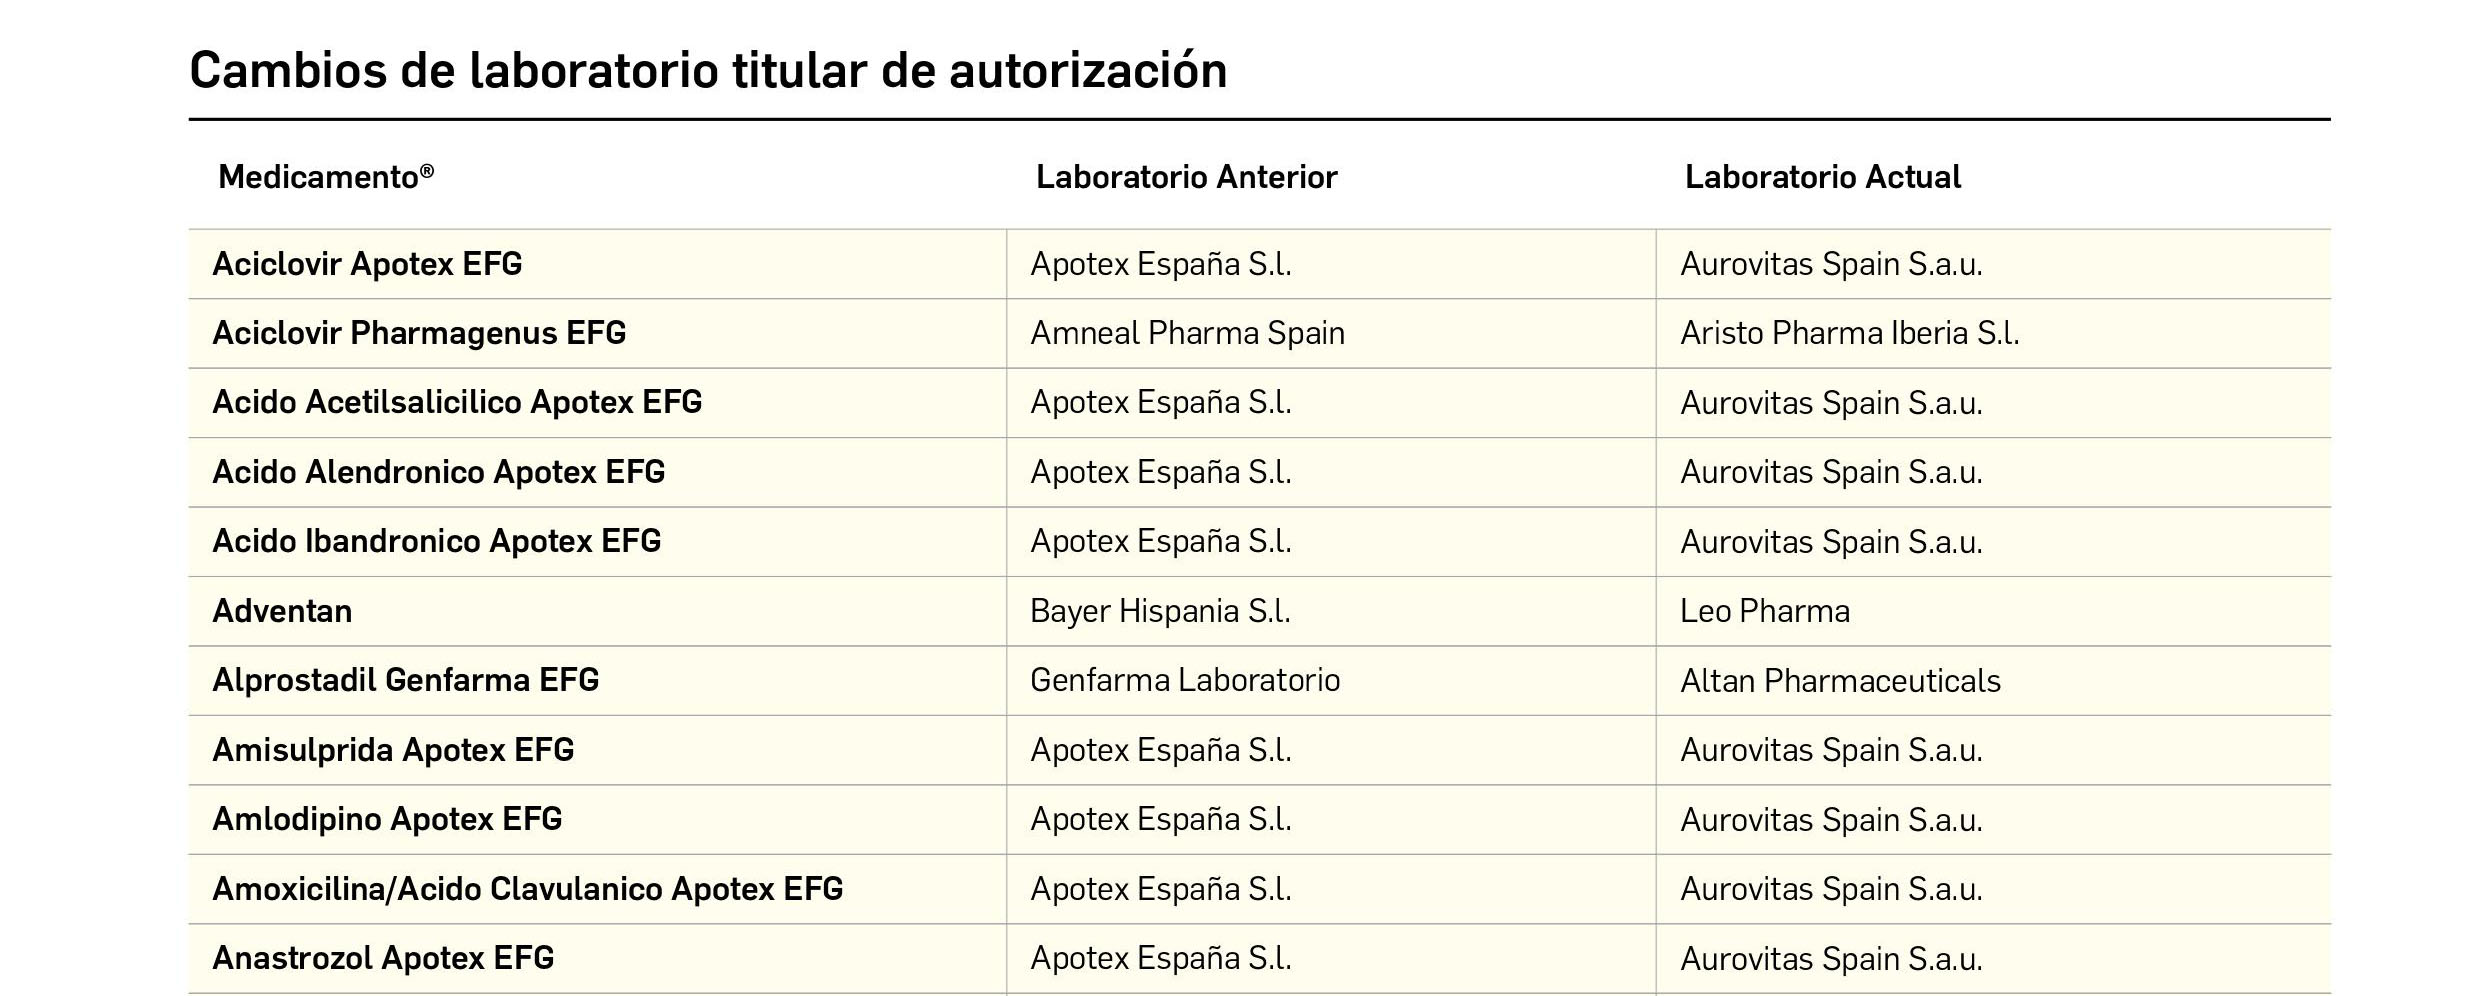Select Amoxicilina/Acido Clavulanico Apotex EFG entry
Screen dimensions: 2481x996
coord(527,889)
